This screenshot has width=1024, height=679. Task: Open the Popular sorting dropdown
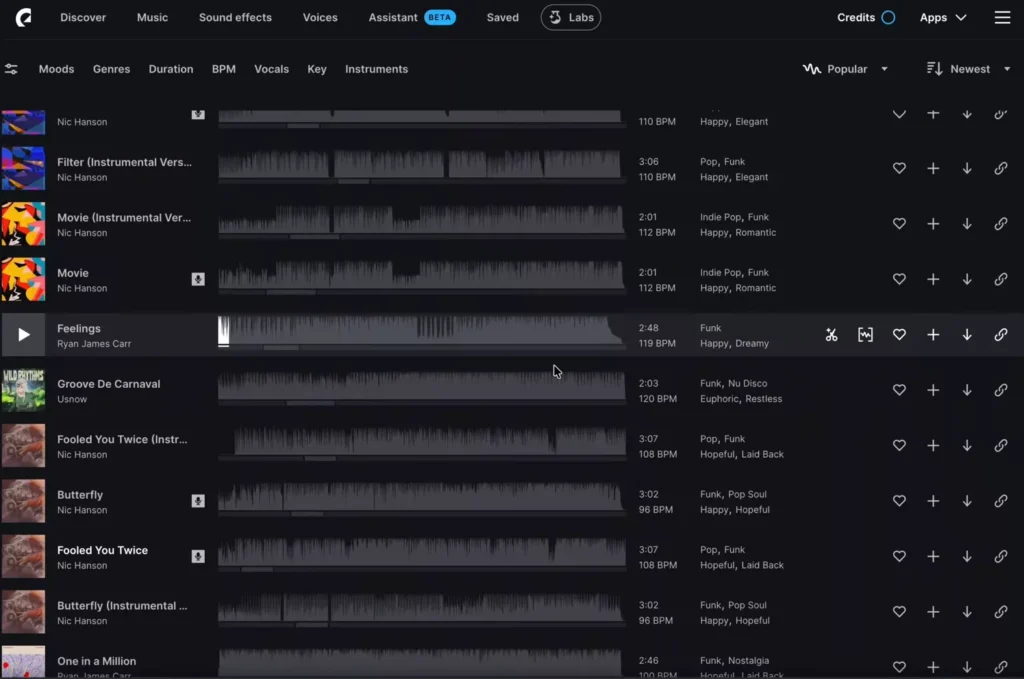point(846,69)
